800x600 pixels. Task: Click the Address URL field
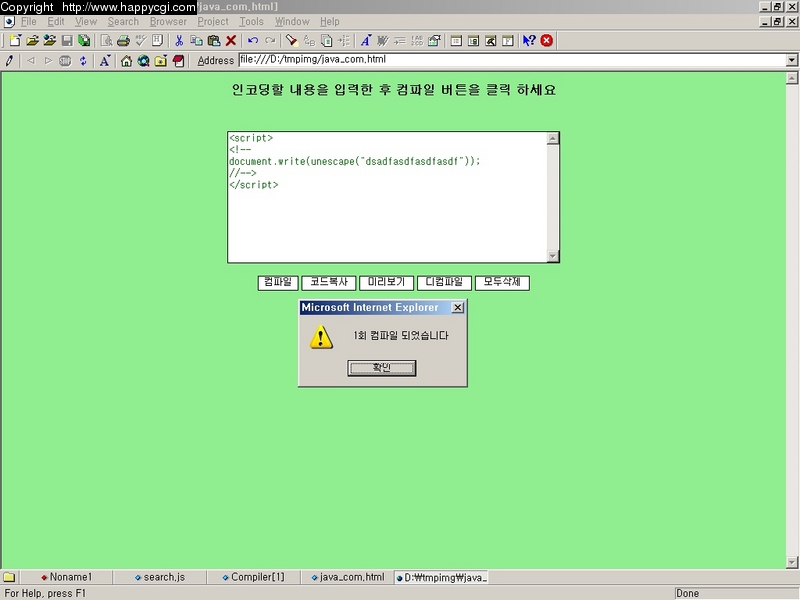[x=512, y=60]
